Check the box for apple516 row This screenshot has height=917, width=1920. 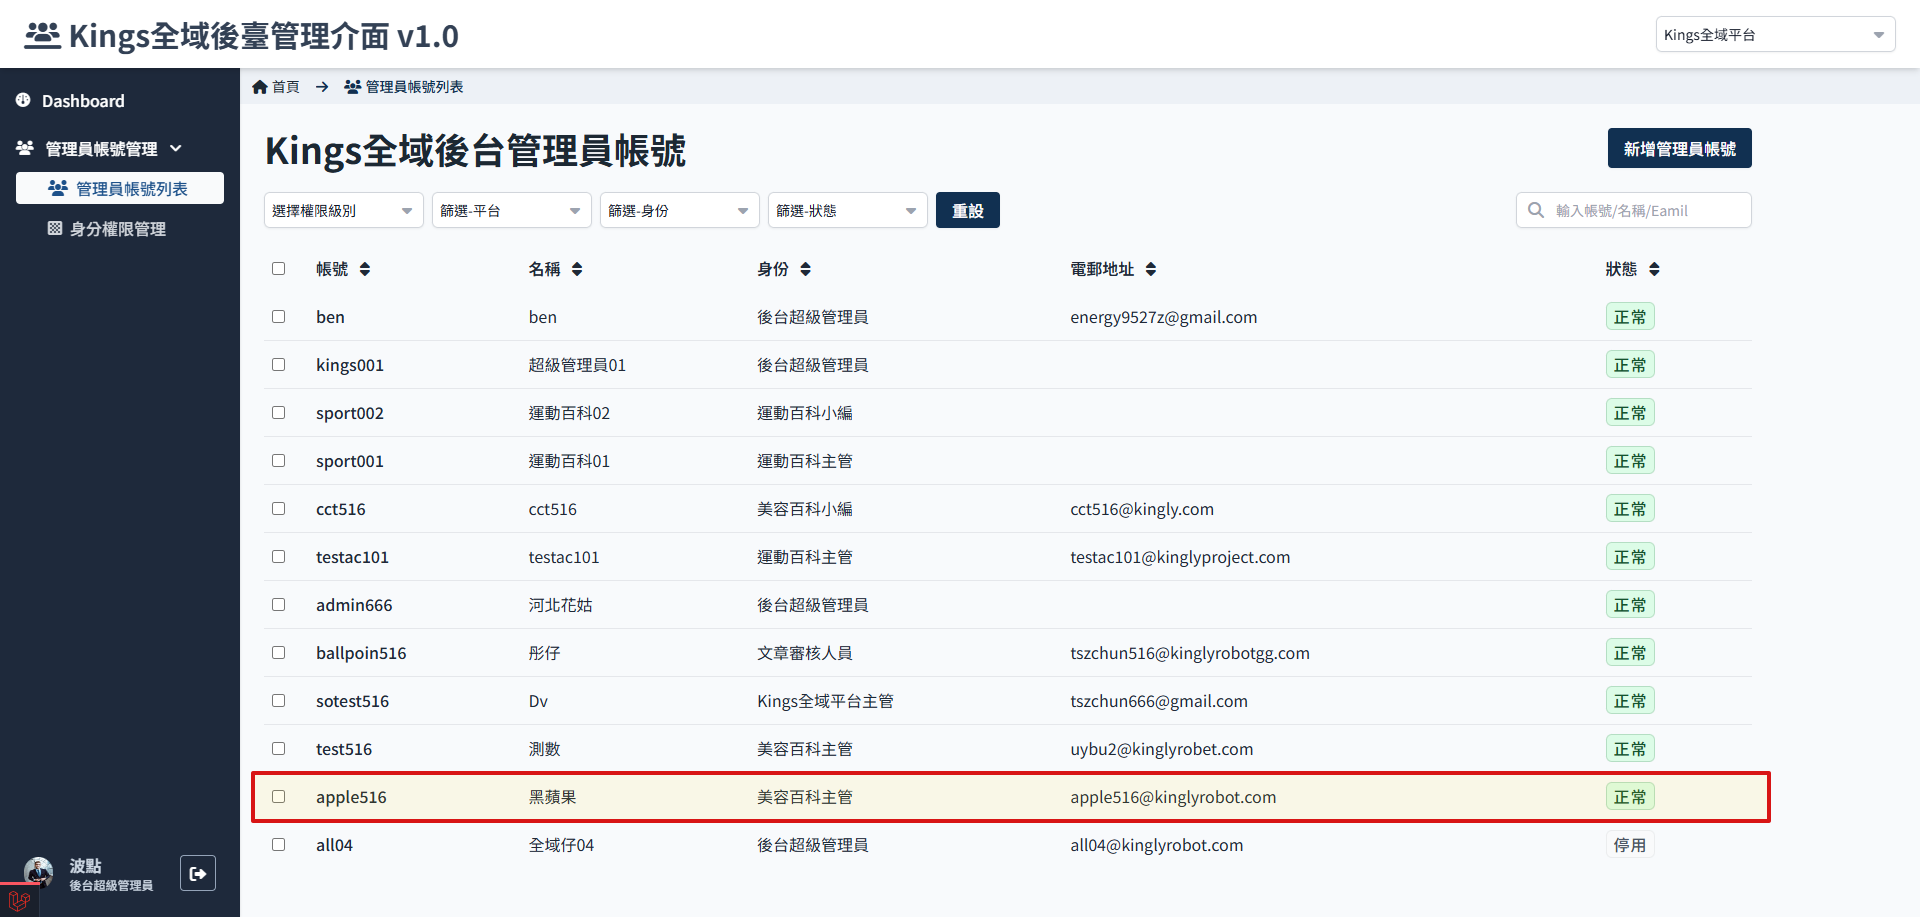pos(279,797)
